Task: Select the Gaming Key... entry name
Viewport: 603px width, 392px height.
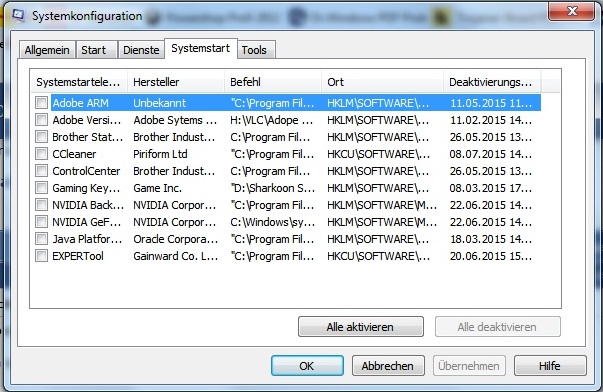Action: (87, 188)
